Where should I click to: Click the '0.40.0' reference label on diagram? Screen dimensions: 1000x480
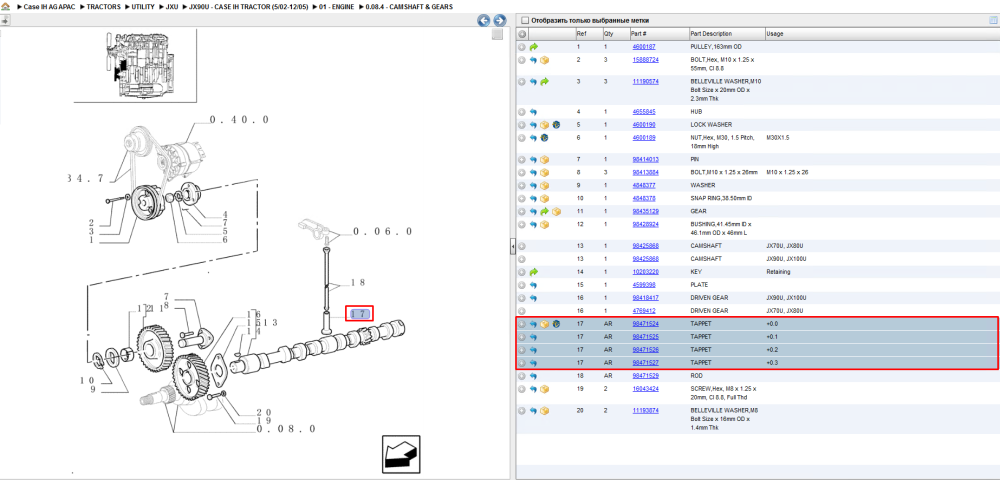240,120
